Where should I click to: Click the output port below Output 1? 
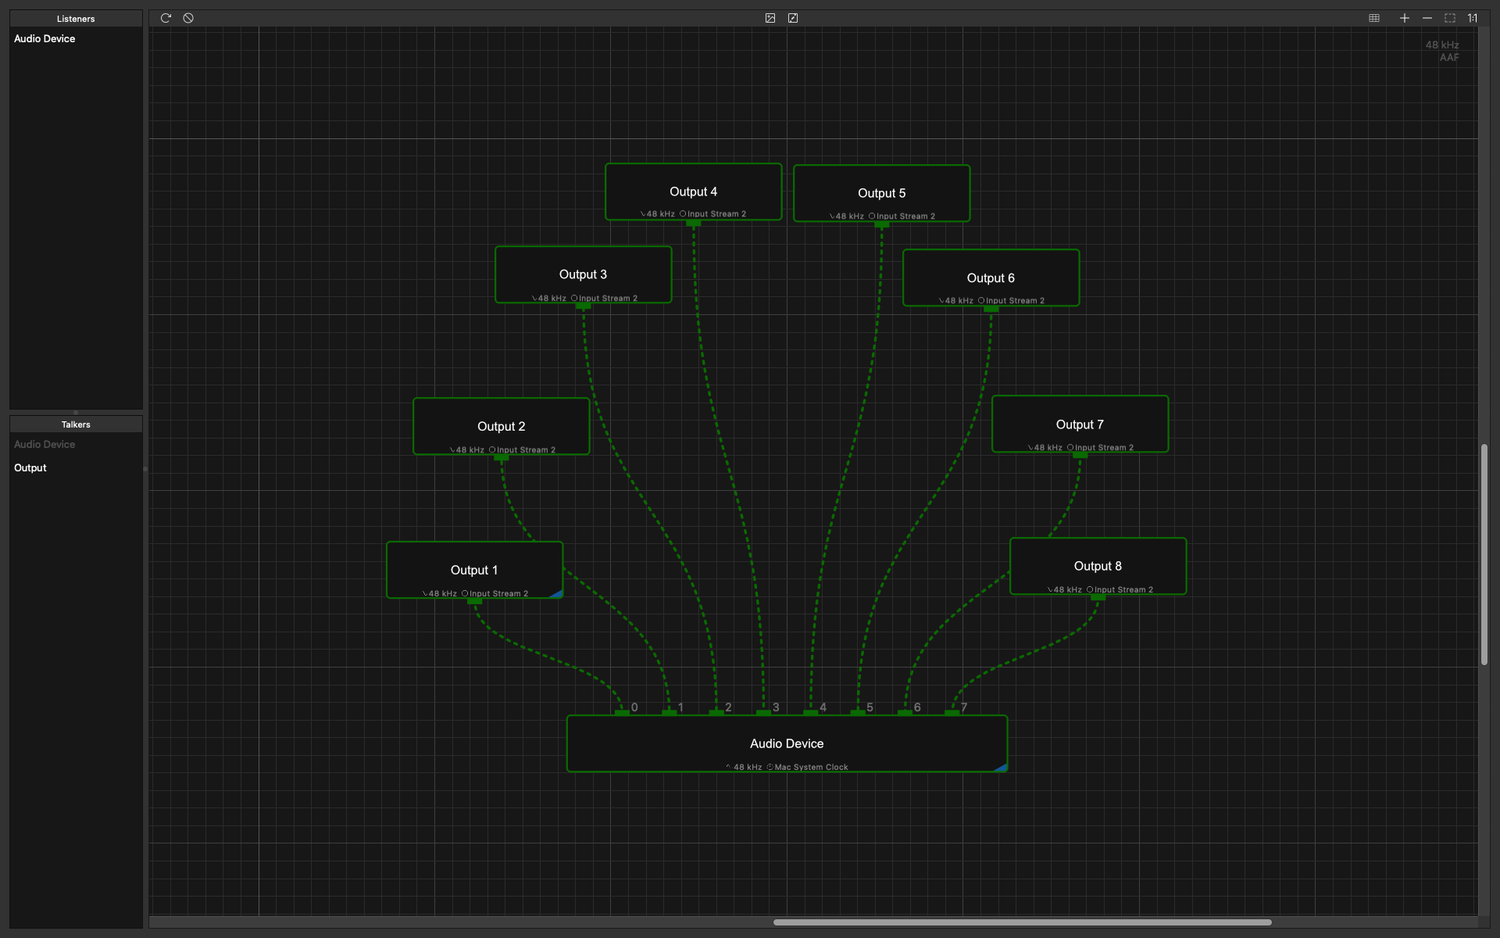coord(475,602)
